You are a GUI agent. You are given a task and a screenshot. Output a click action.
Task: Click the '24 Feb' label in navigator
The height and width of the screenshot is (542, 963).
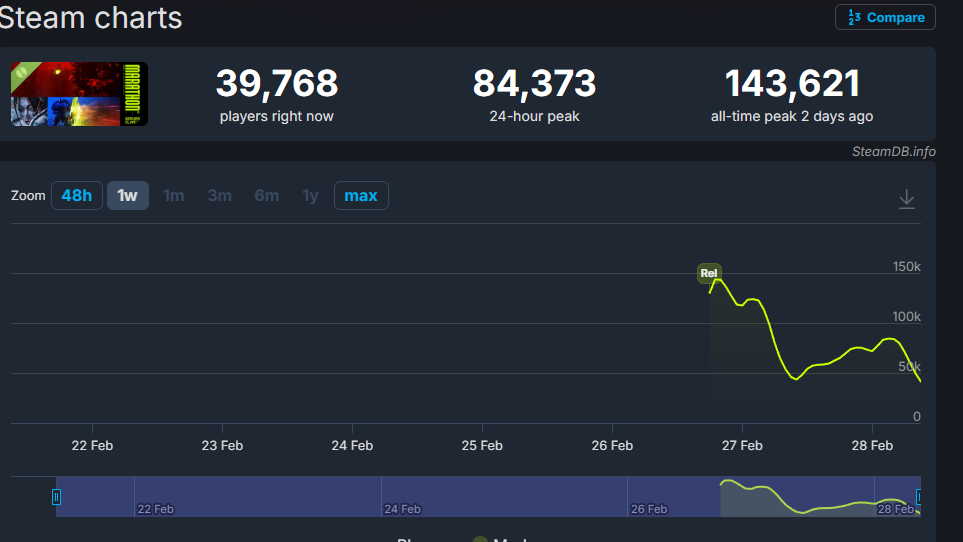click(402, 509)
